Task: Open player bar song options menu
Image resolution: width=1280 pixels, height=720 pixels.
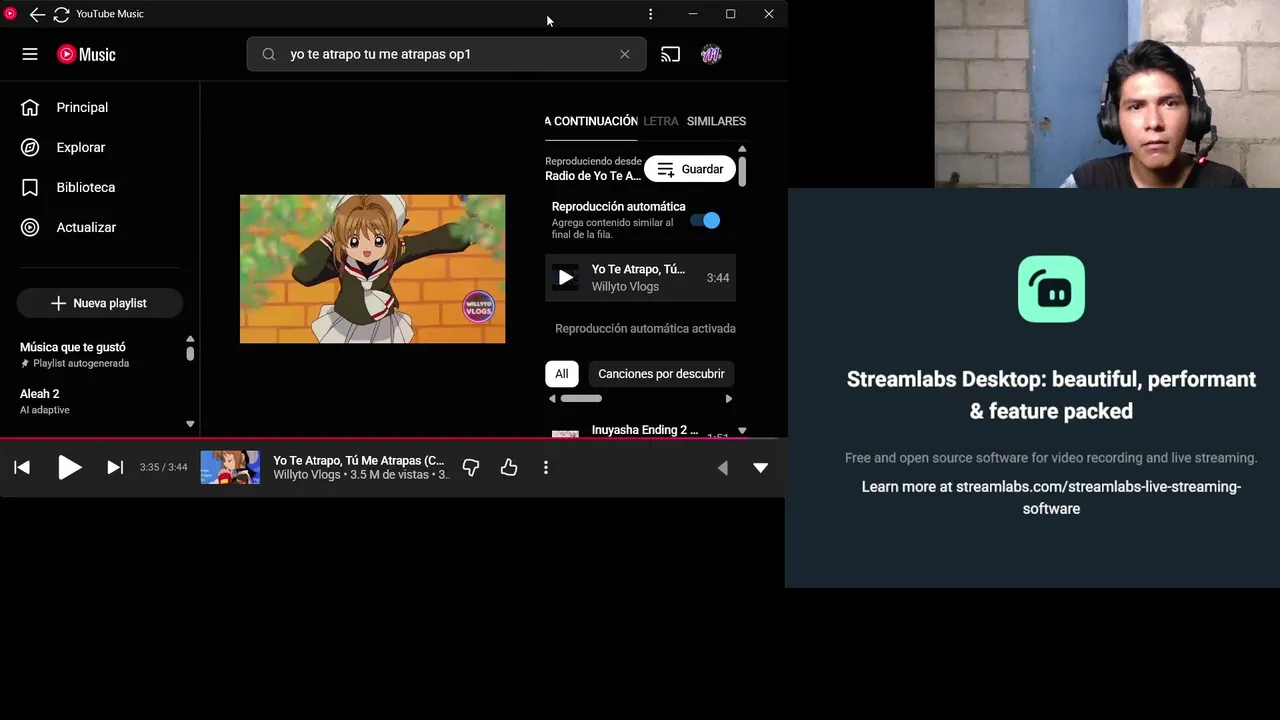Action: pos(546,467)
